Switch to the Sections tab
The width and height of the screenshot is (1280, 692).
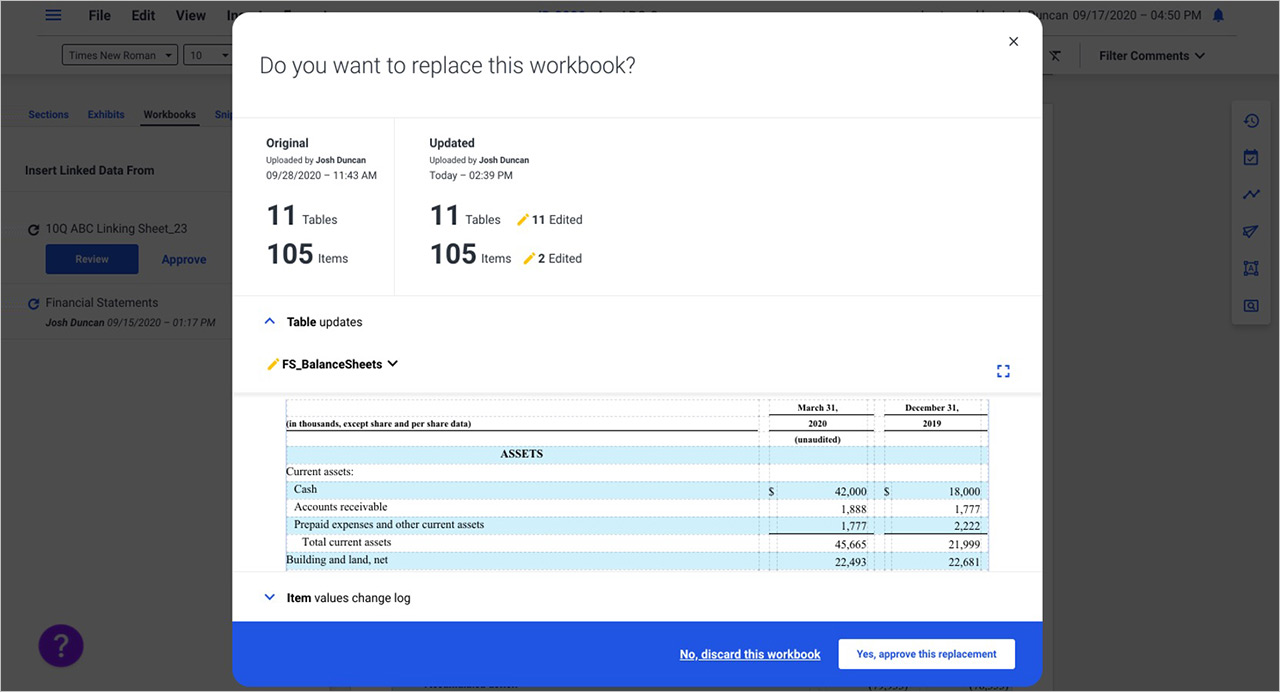pos(48,115)
